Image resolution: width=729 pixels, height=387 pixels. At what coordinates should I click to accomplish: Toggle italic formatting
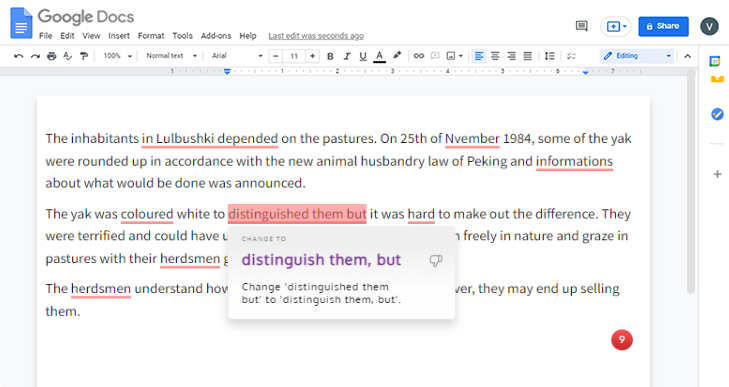(x=347, y=56)
